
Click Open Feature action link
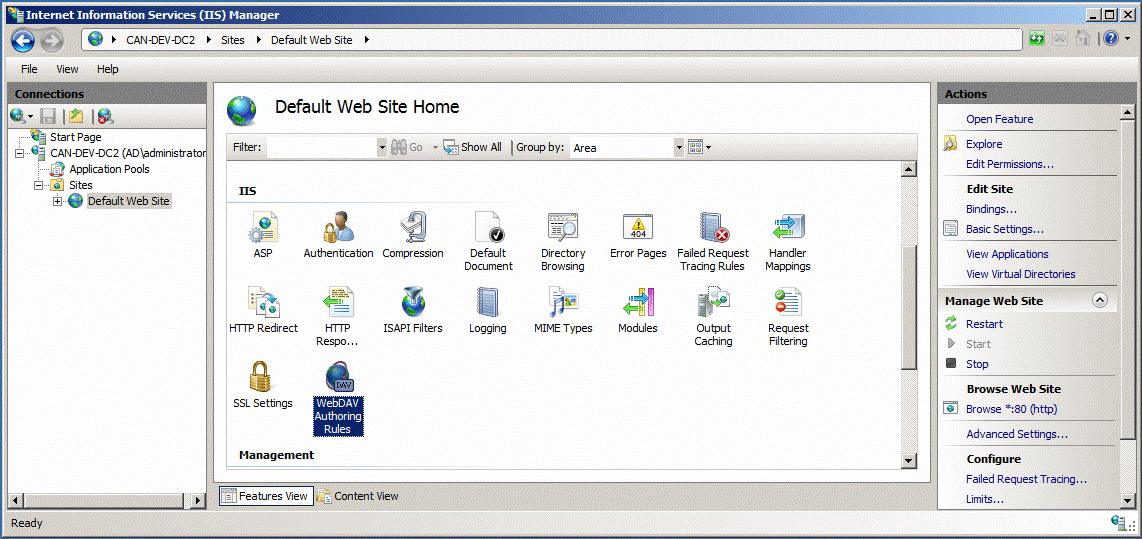(x=999, y=119)
